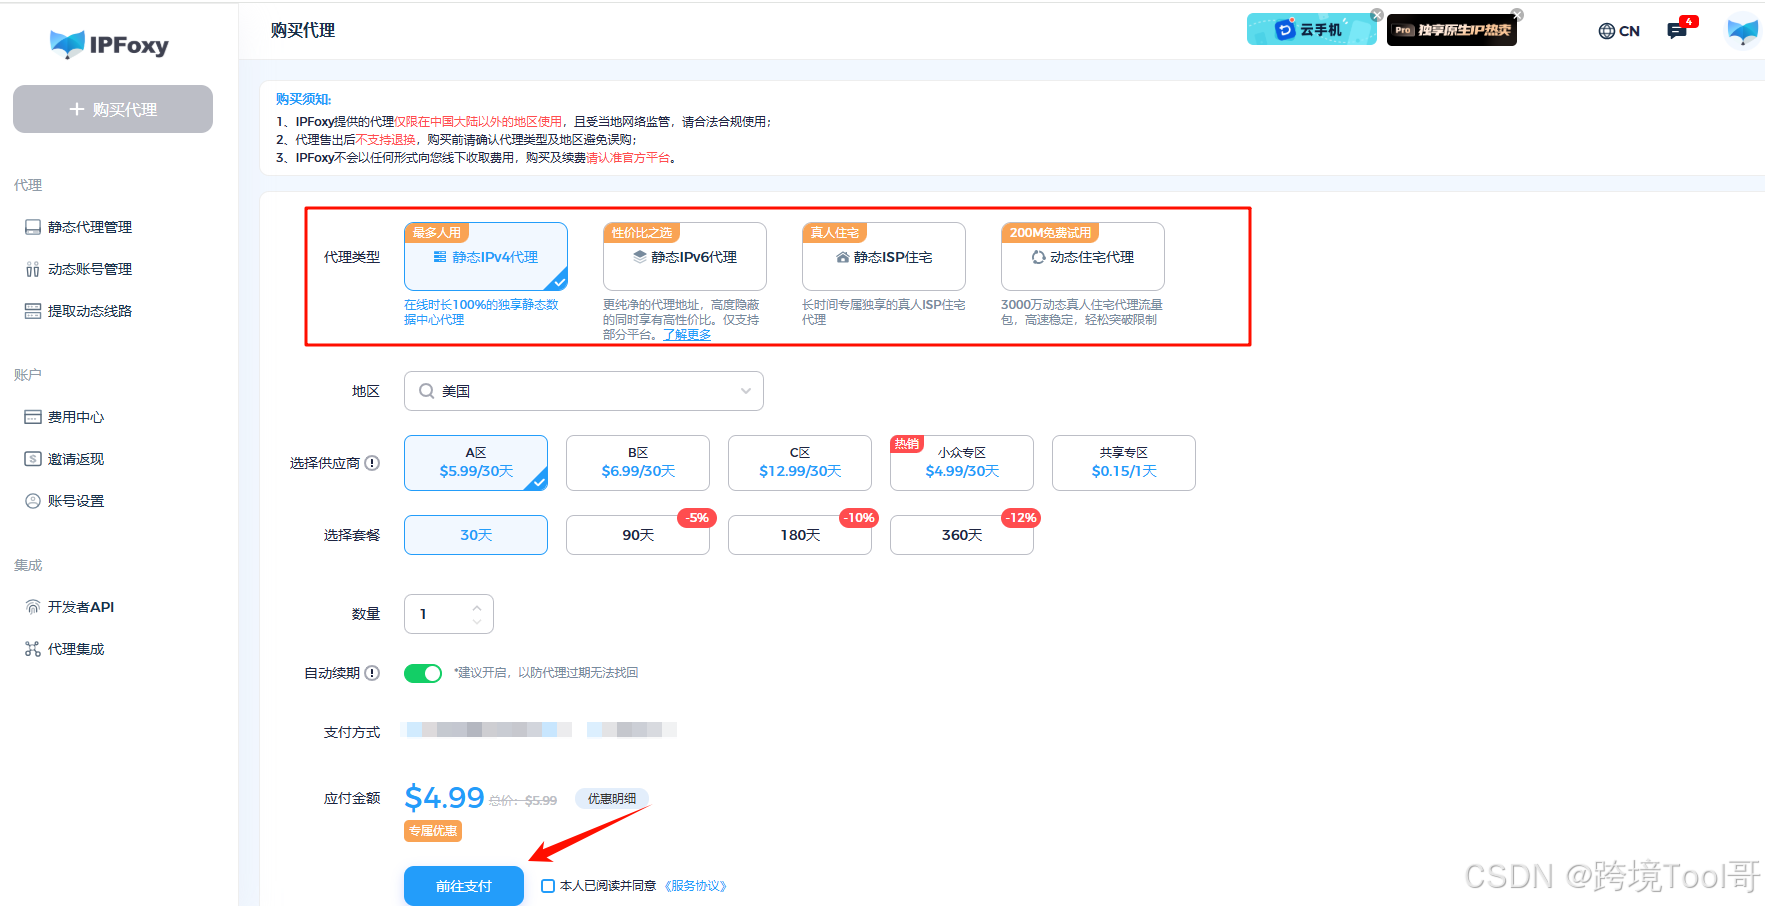Click the 专属优惠 tag

pyautogui.click(x=433, y=831)
